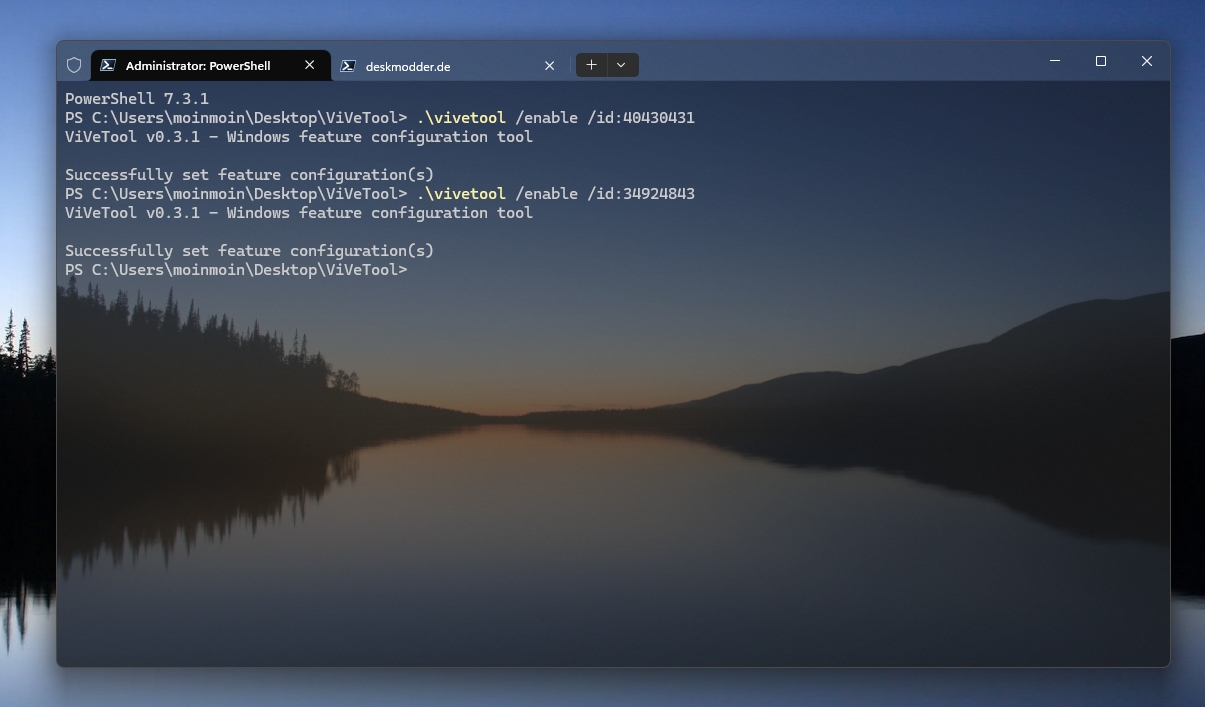
Task: Click the PowerShell icon on deskmodder.de tab
Action: 348,66
